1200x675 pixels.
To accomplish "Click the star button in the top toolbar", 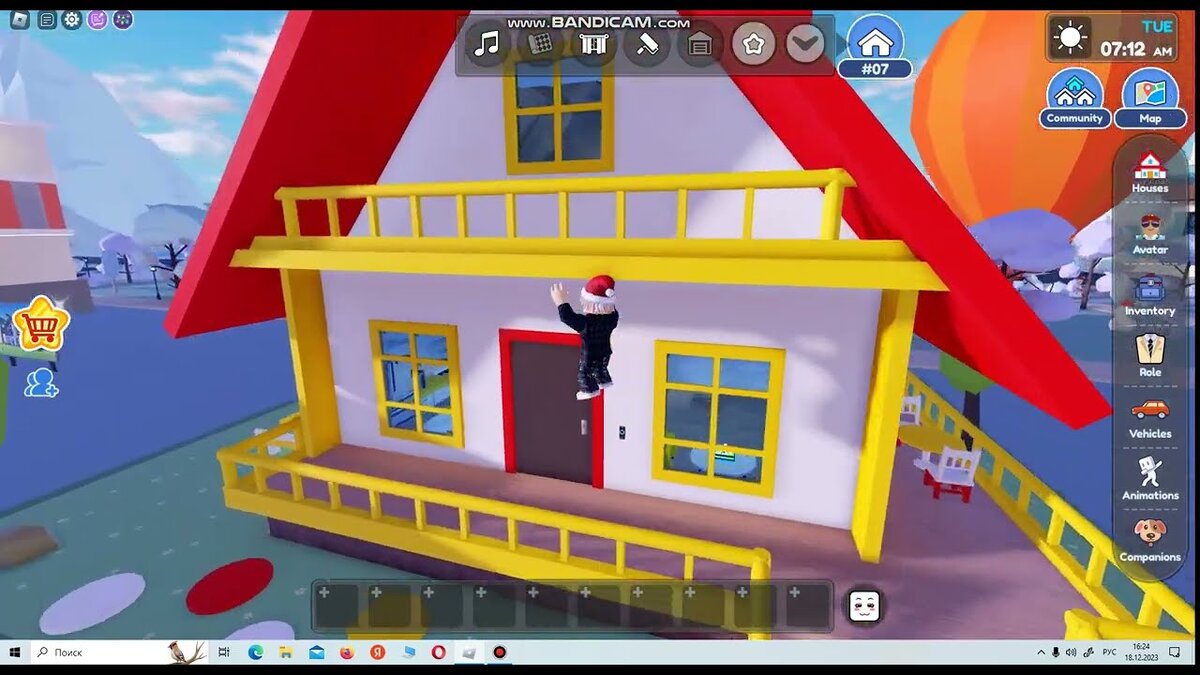I will [x=752, y=44].
